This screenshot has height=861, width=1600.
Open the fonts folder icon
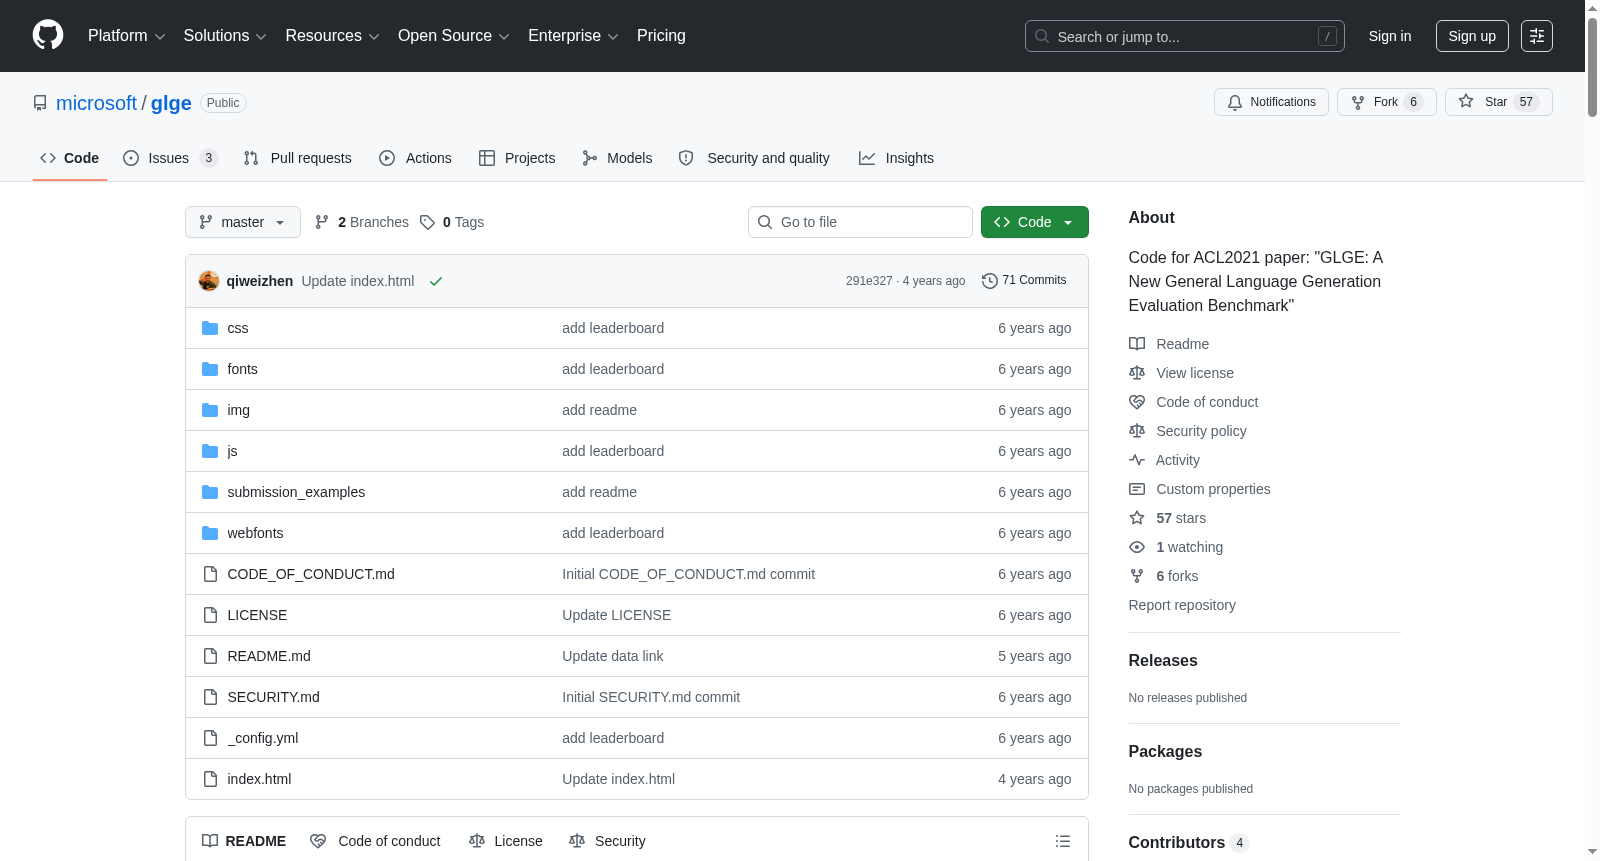click(210, 369)
